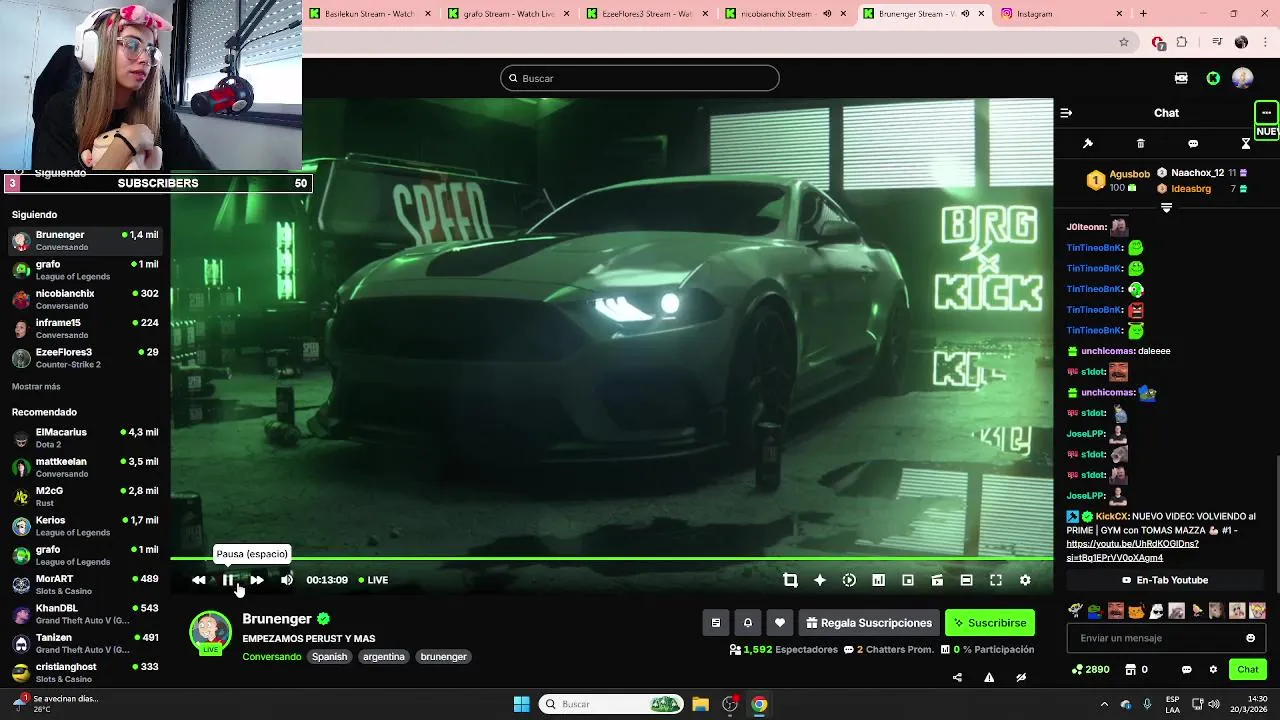Viewport: 1280px width, 720px height.
Task: Click the green Suscribirse button
Action: point(990,623)
